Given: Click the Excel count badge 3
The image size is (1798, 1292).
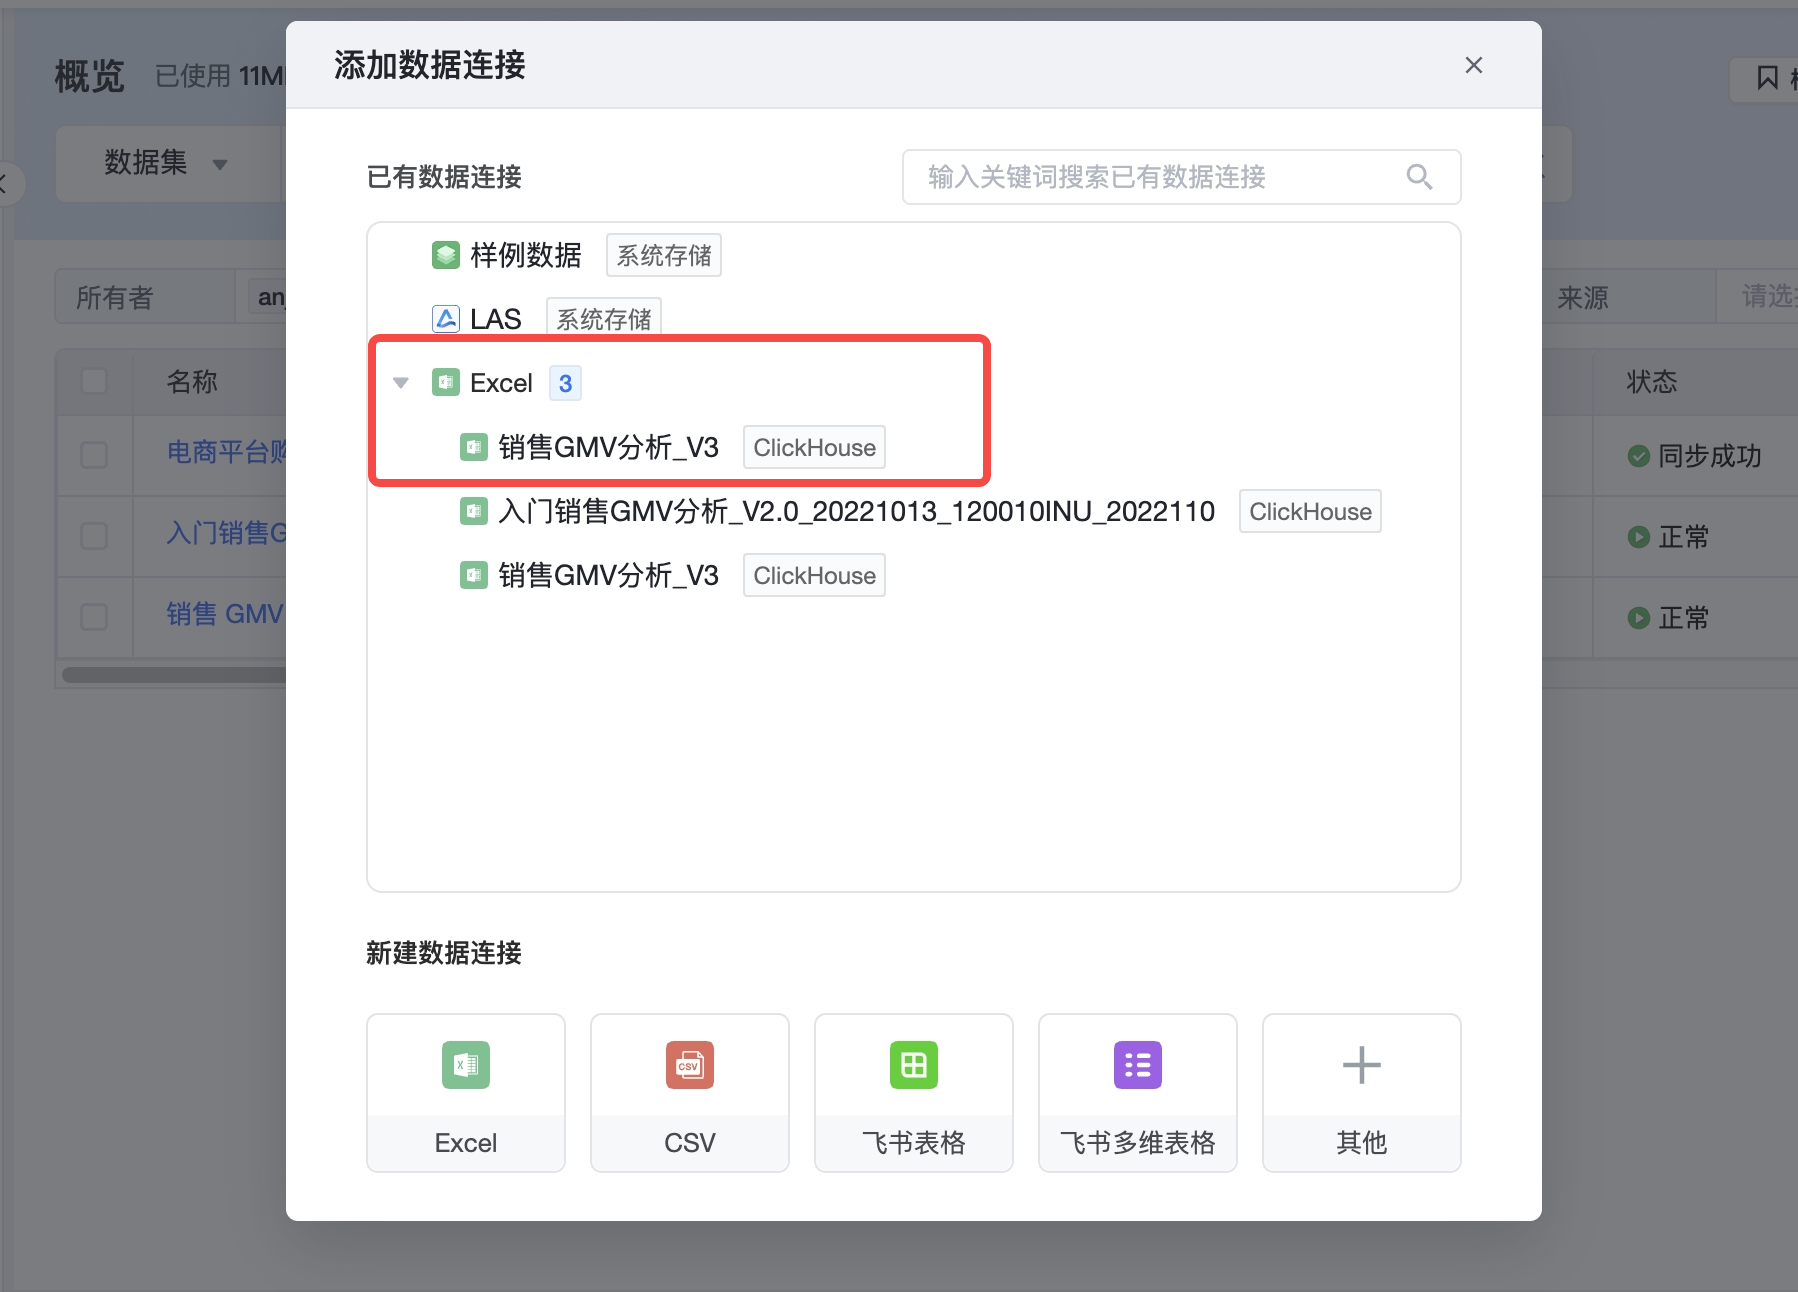Looking at the screenshot, I should (x=565, y=383).
